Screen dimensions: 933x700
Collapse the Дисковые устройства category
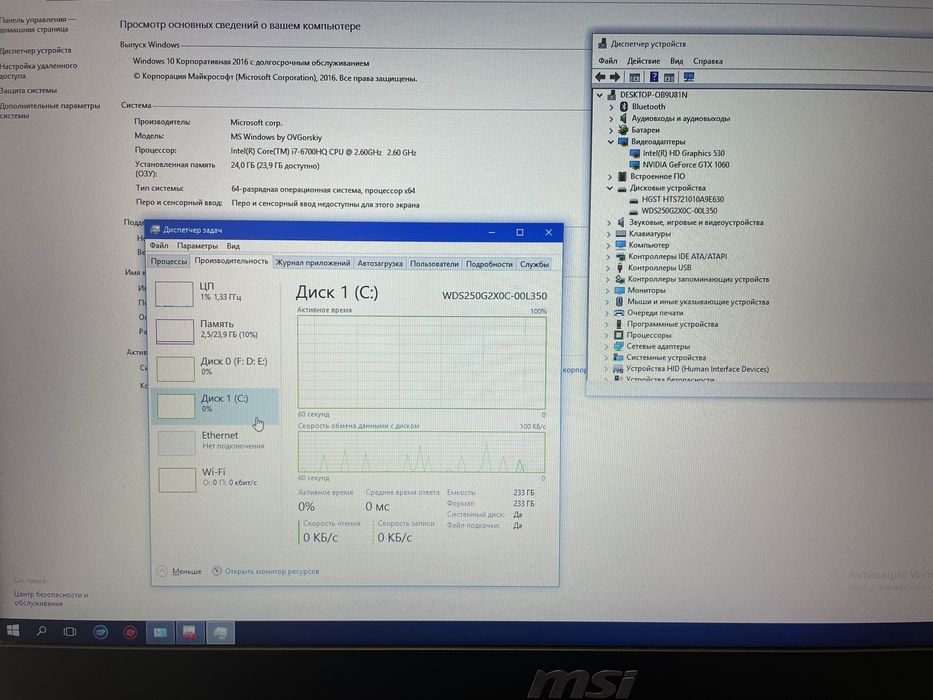pyautogui.click(x=610, y=188)
